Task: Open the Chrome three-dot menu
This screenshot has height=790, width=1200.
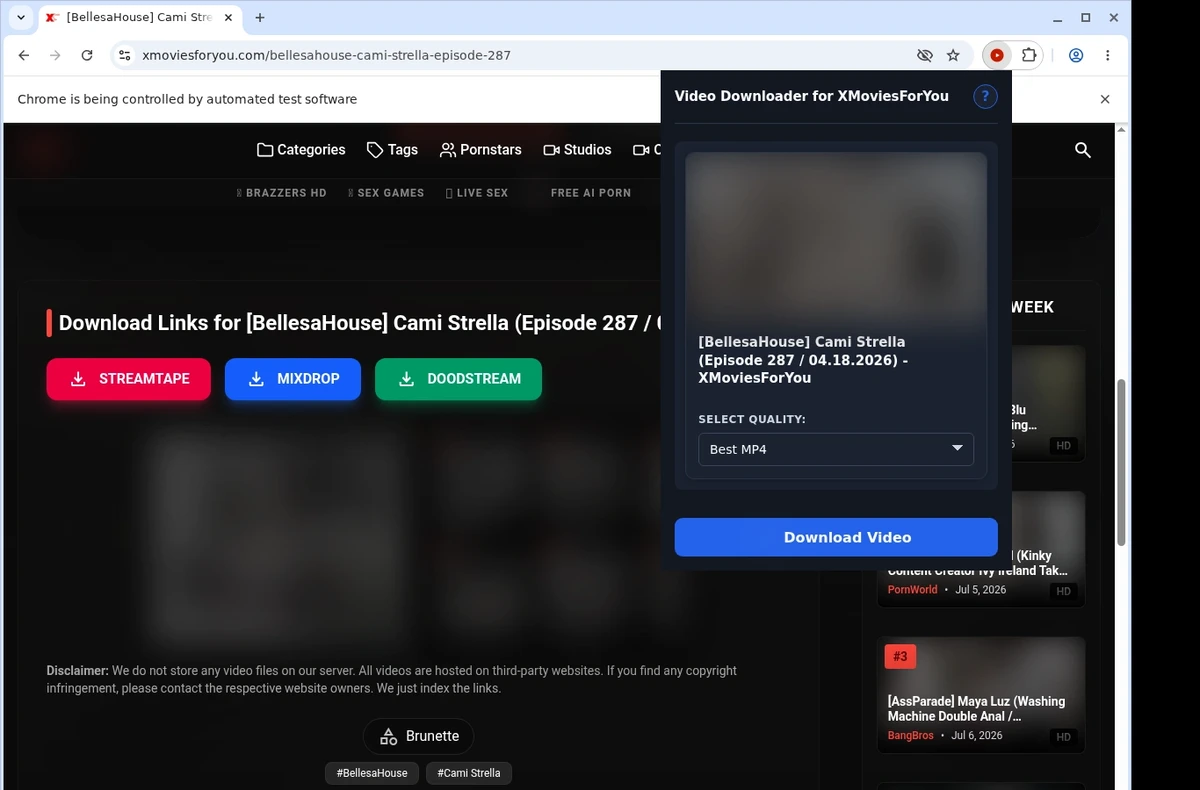Action: [x=1107, y=56]
